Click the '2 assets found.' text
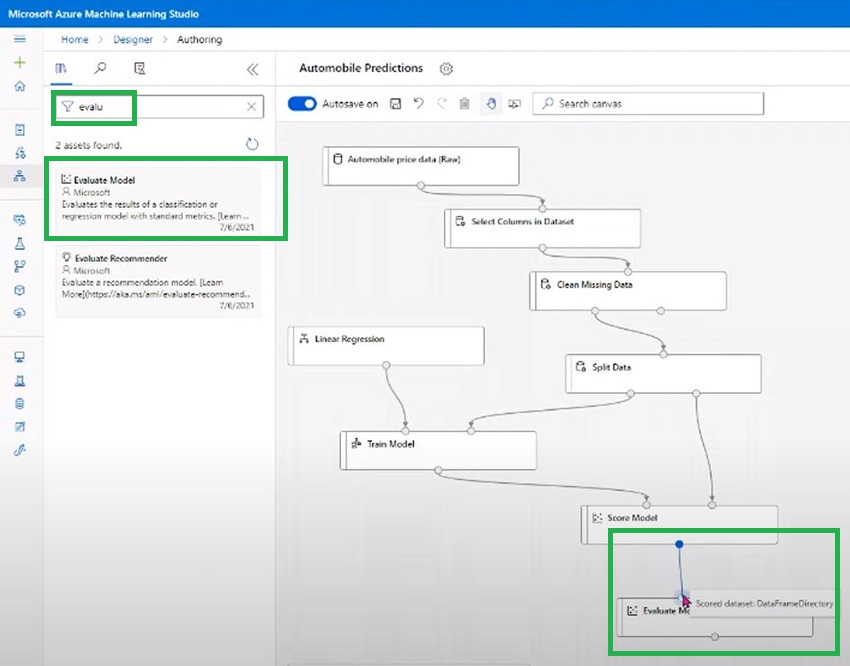The image size is (850, 666). click(x=89, y=145)
